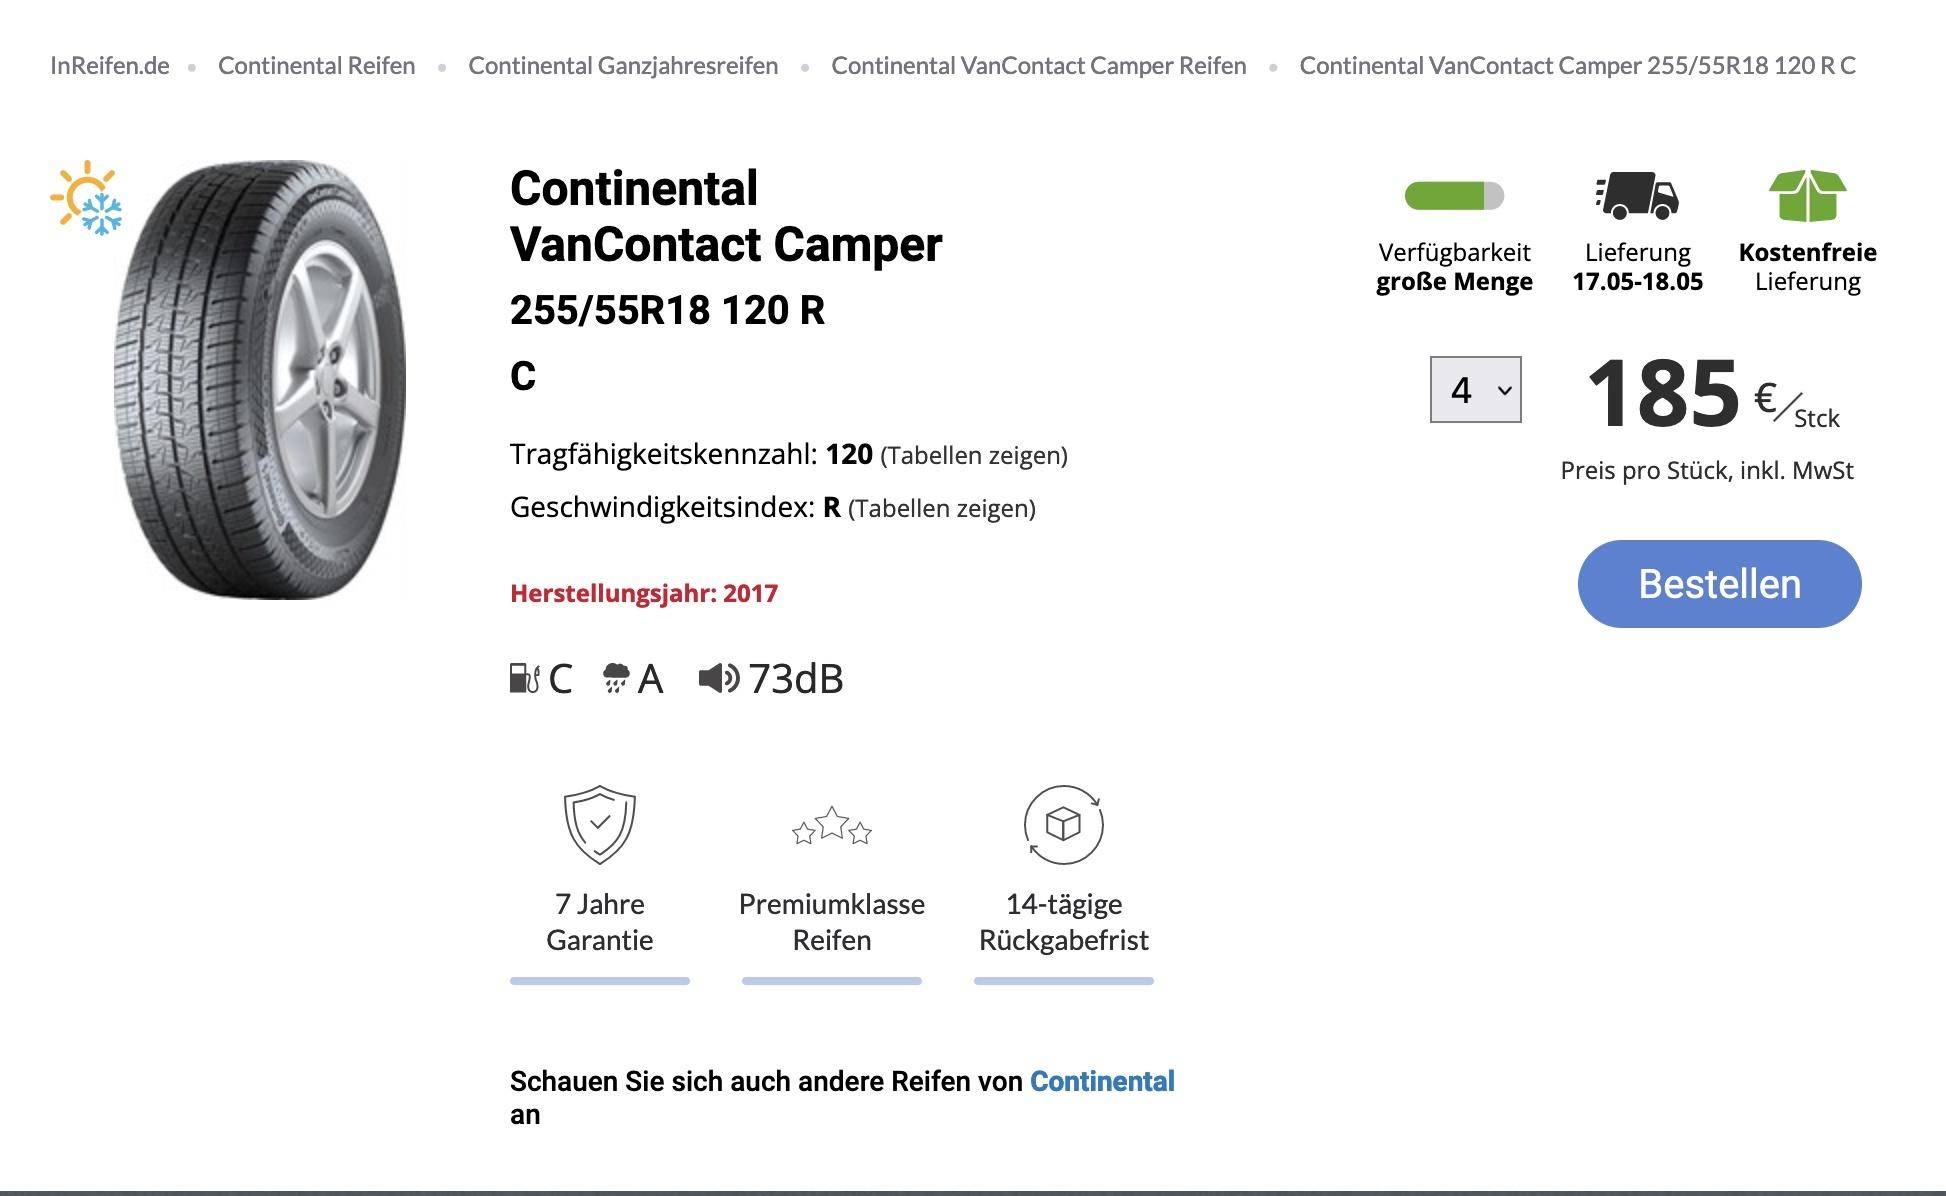The width and height of the screenshot is (1946, 1196).
Task: Go to InReifen.de breadcrumb home
Action: click(x=110, y=66)
